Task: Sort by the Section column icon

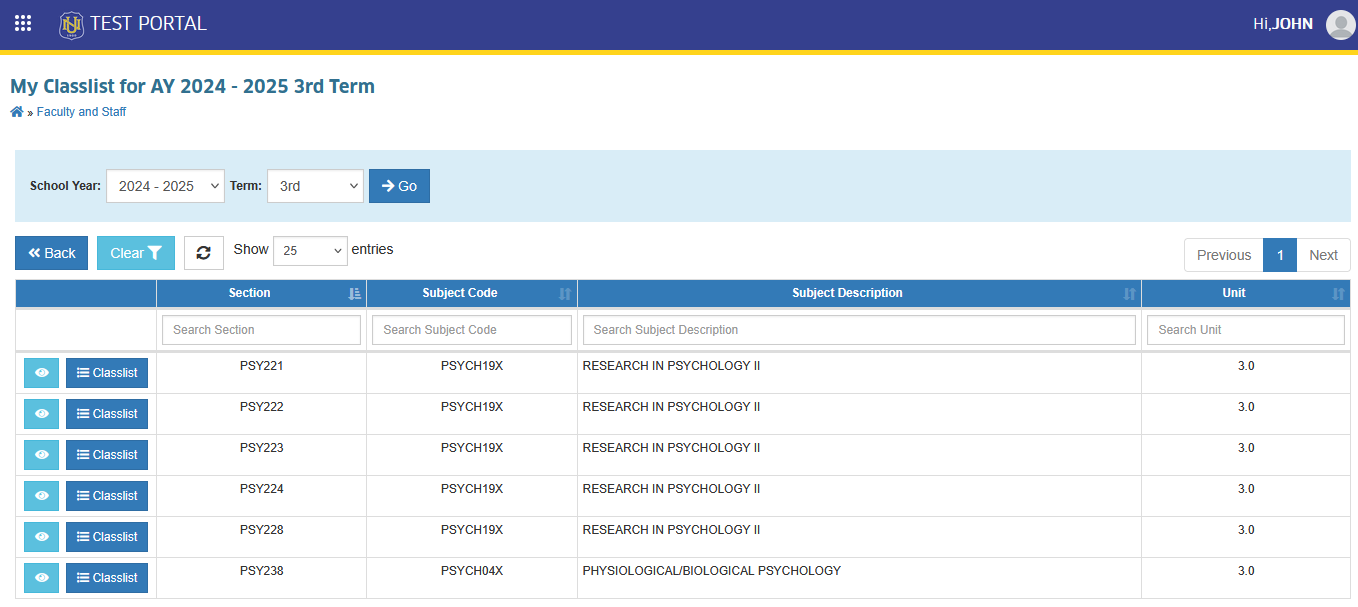Action: click(354, 294)
